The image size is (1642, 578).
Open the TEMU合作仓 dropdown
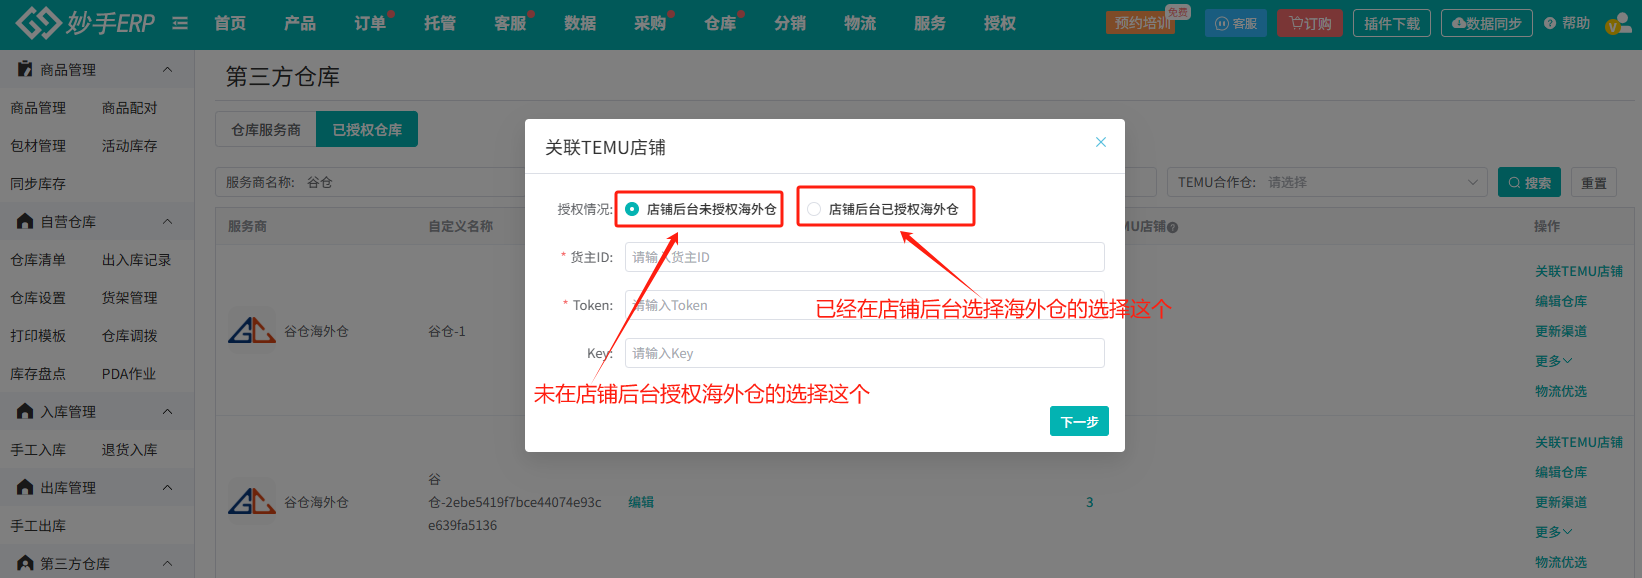click(1326, 182)
